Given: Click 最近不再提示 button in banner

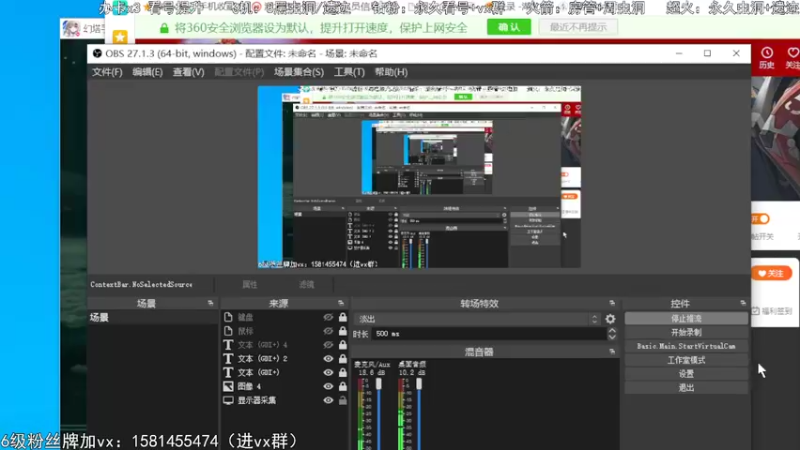Looking at the screenshot, I should pyautogui.click(x=578, y=27).
